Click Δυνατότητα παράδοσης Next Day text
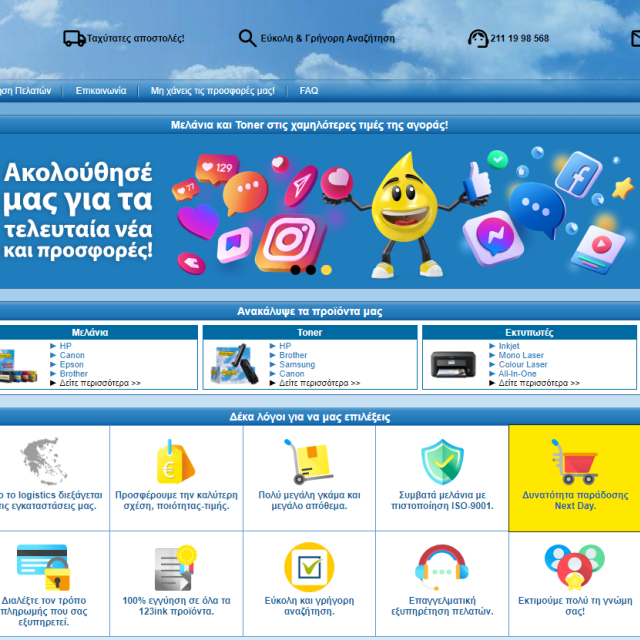The height and width of the screenshot is (640, 640). pyautogui.click(x=575, y=500)
